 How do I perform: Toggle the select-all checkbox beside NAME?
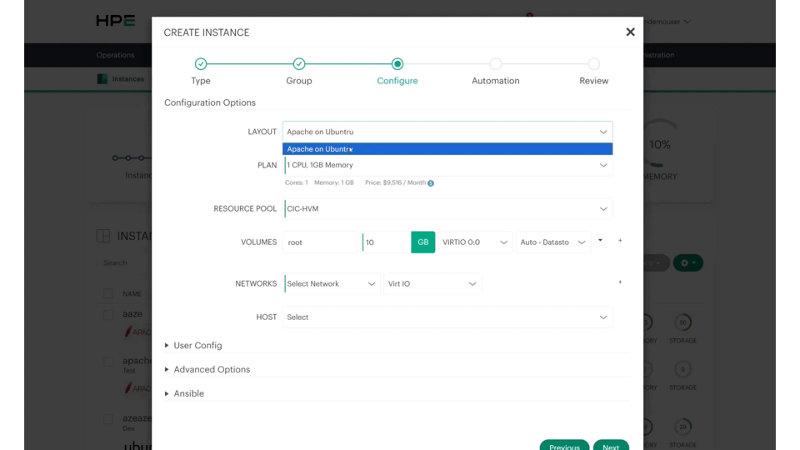point(108,293)
